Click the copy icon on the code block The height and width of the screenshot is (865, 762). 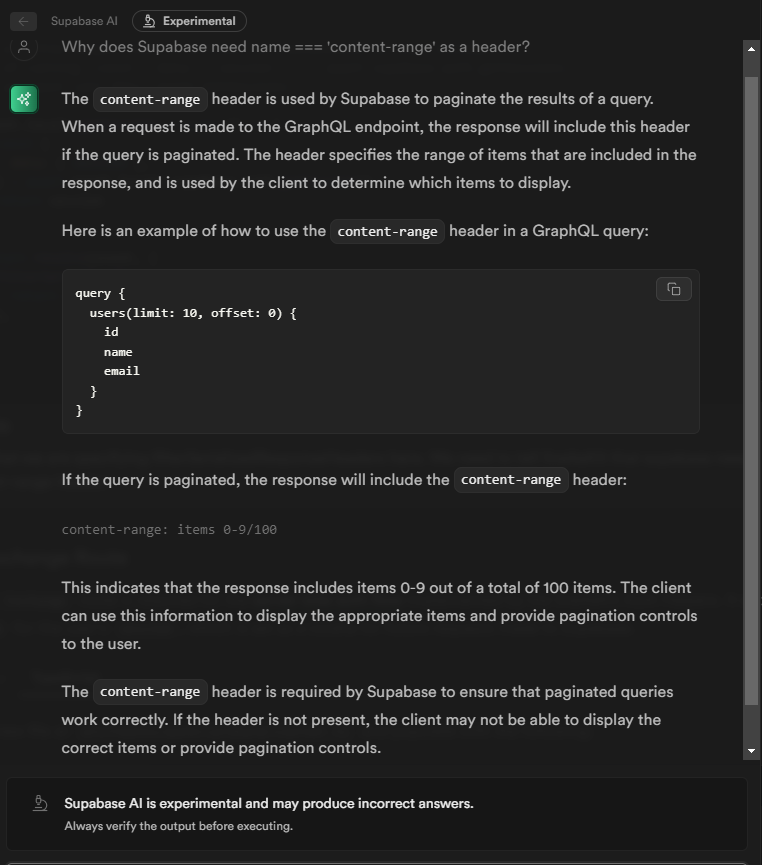click(673, 289)
